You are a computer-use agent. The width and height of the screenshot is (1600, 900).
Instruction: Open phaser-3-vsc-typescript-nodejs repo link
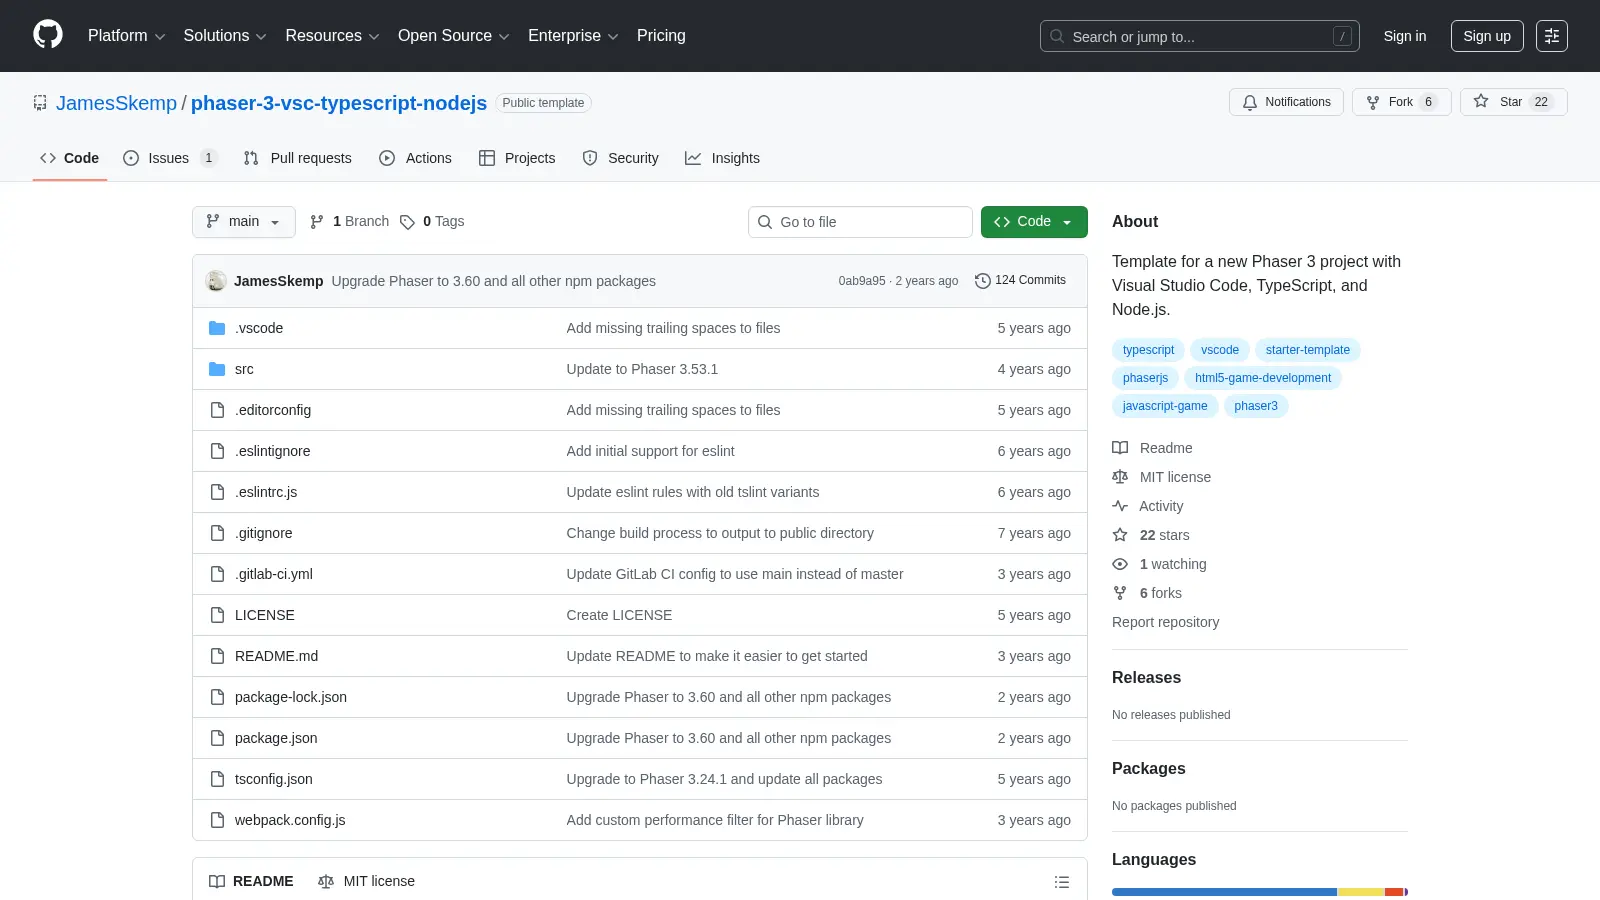pos(339,103)
